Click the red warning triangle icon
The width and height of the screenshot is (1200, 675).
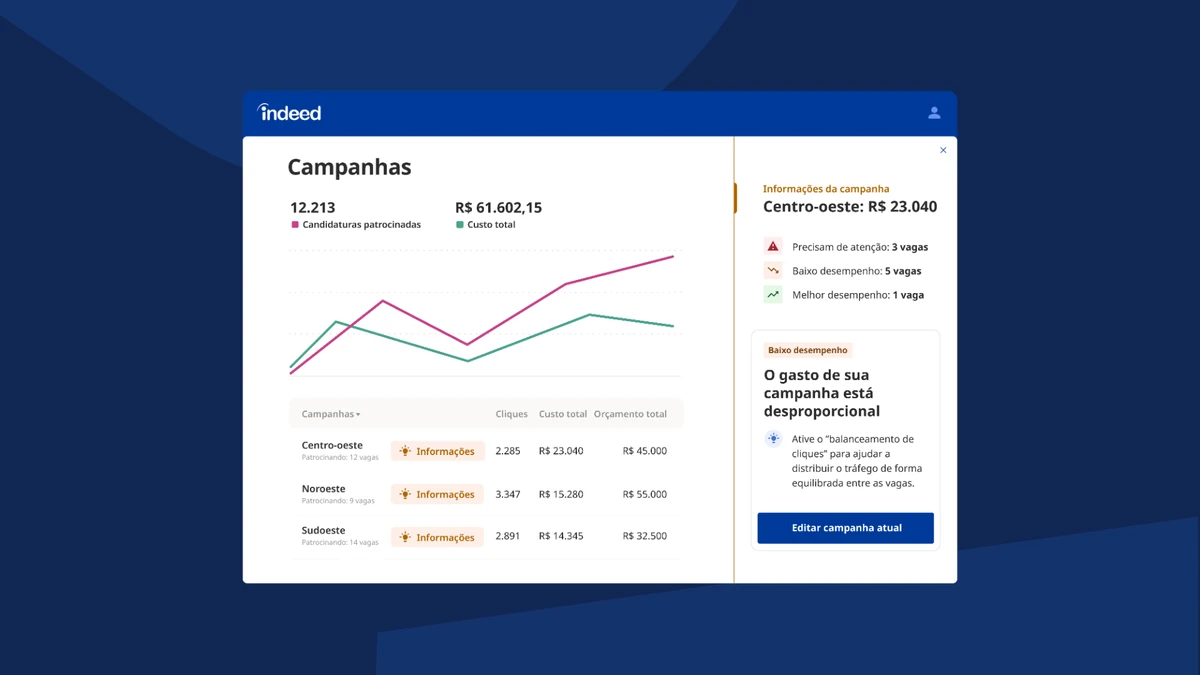tap(773, 246)
